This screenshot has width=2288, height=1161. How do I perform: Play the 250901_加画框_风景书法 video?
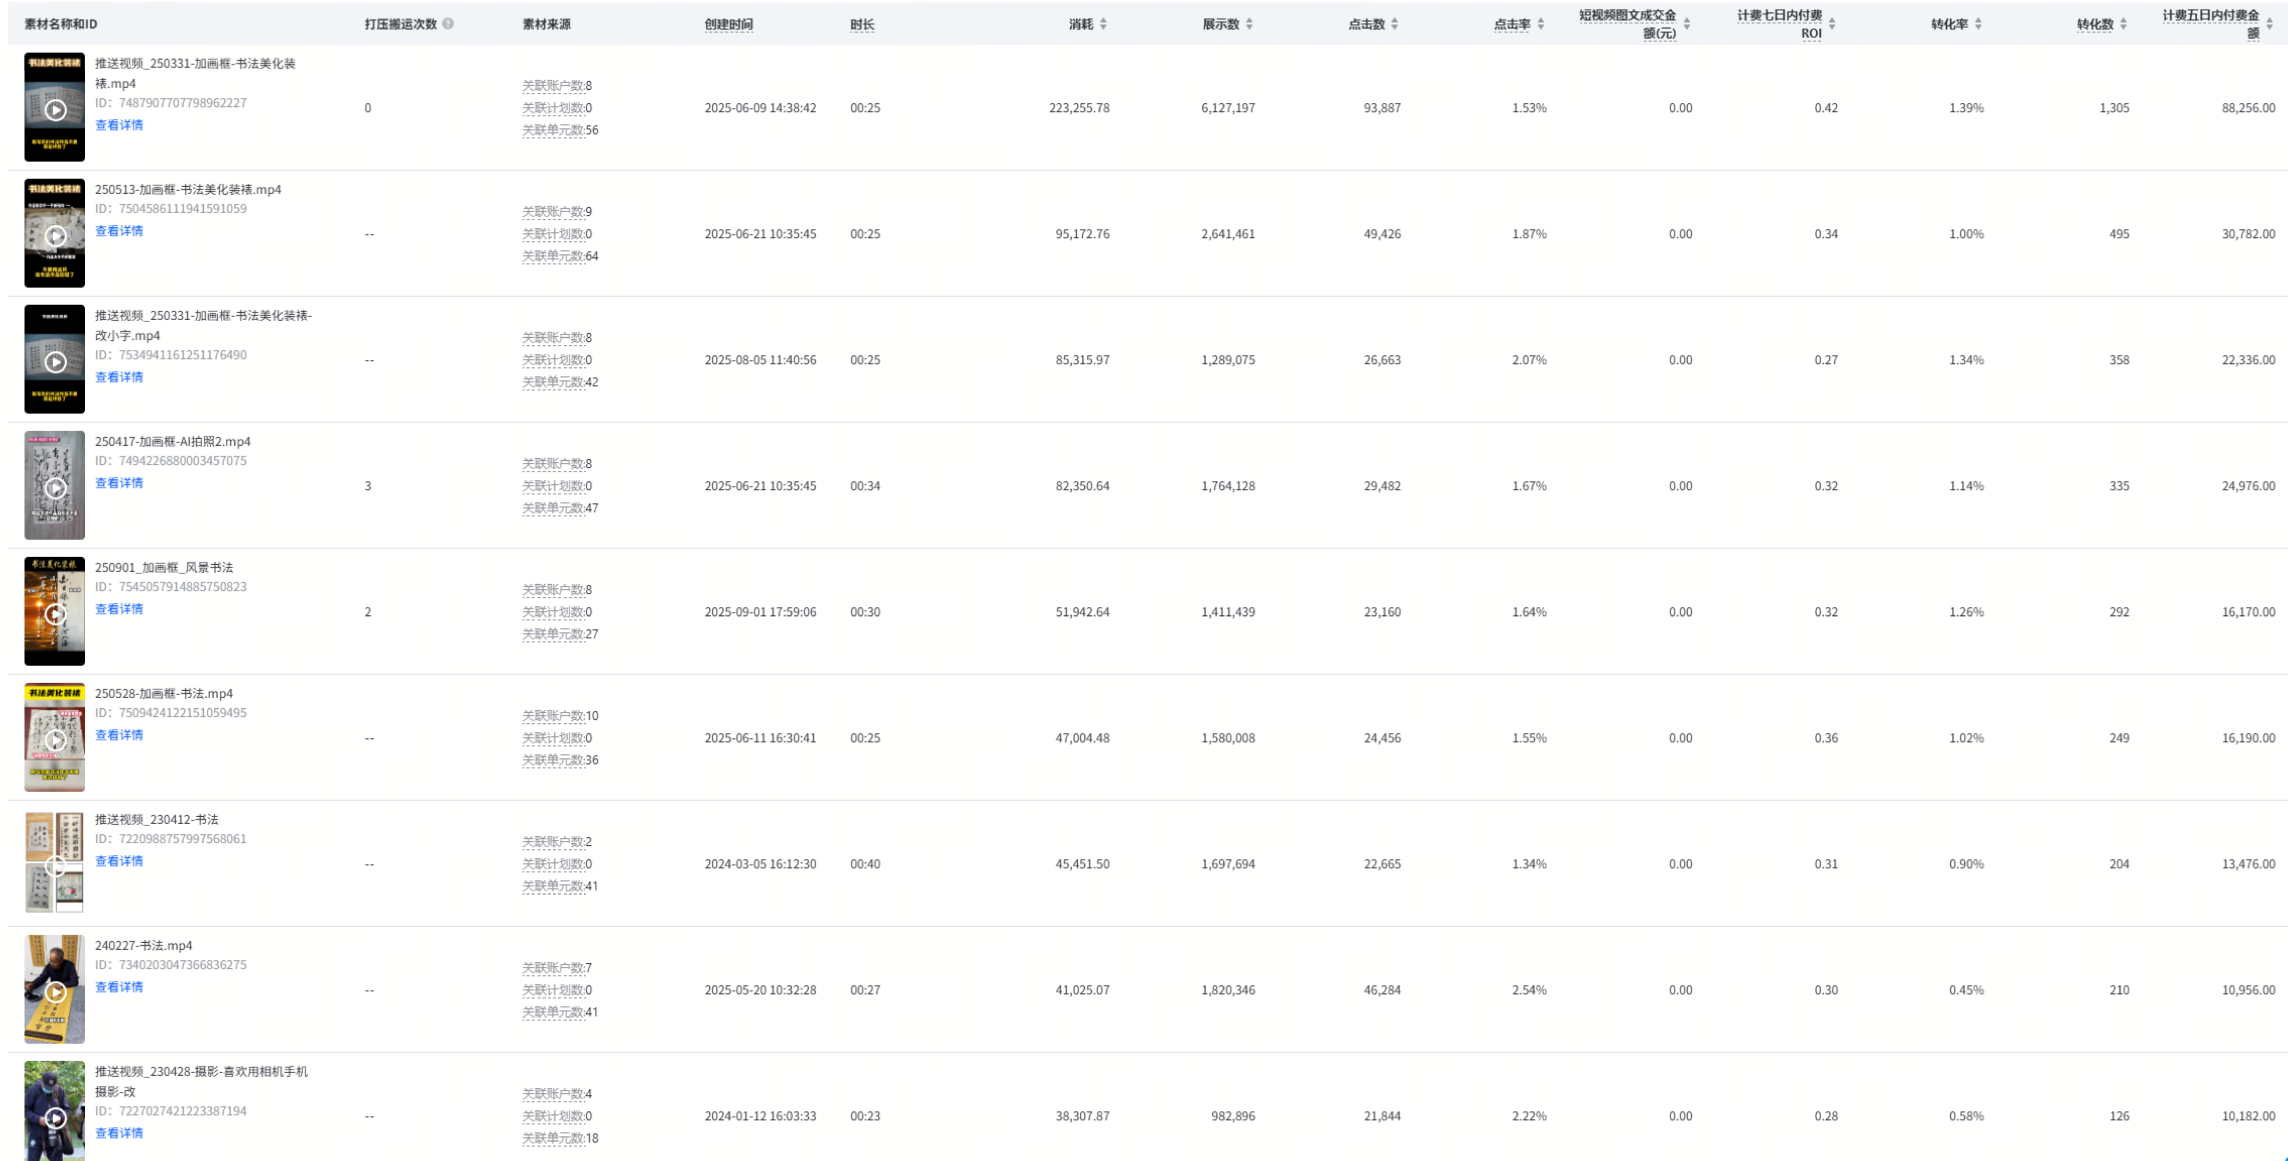(x=55, y=612)
